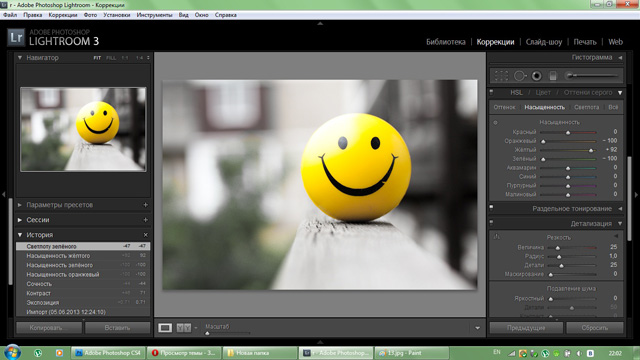
Task: Switch to the Печать module
Action: point(585,42)
